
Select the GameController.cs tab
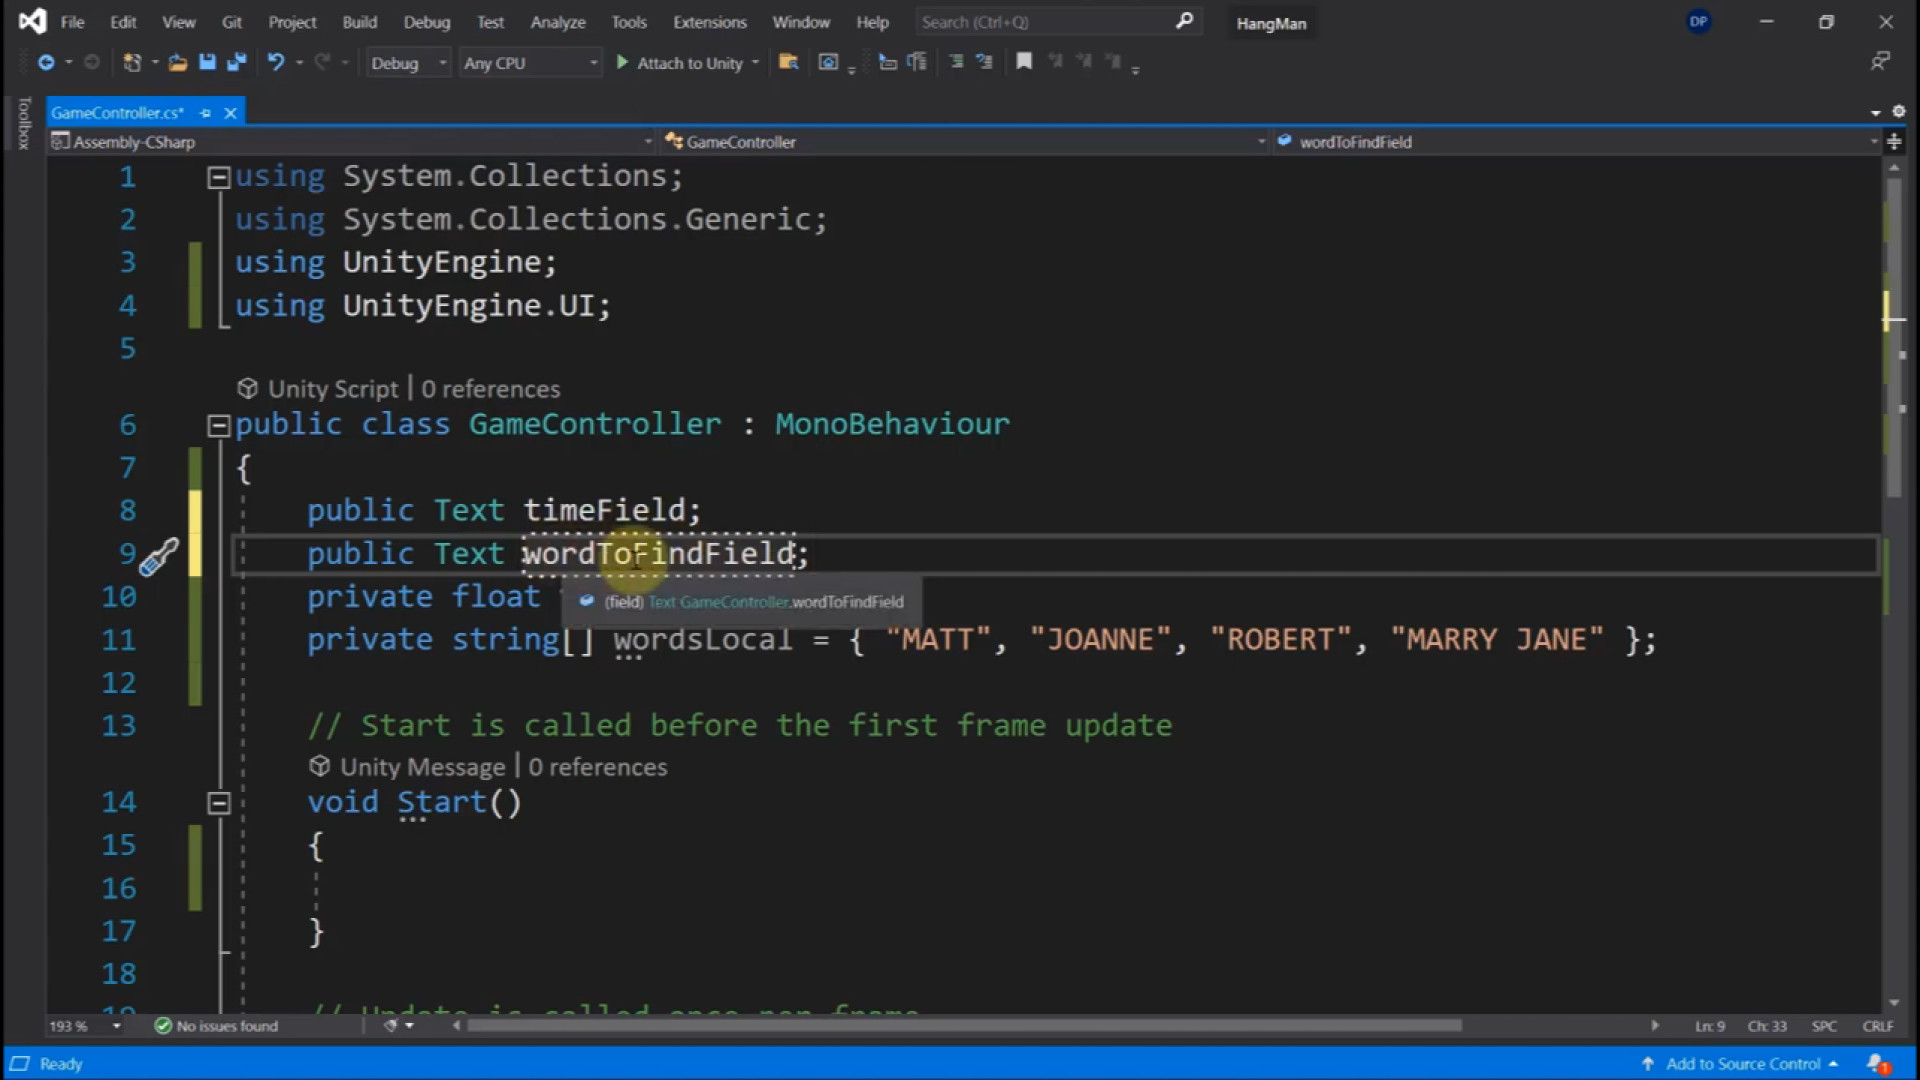coord(117,112)
